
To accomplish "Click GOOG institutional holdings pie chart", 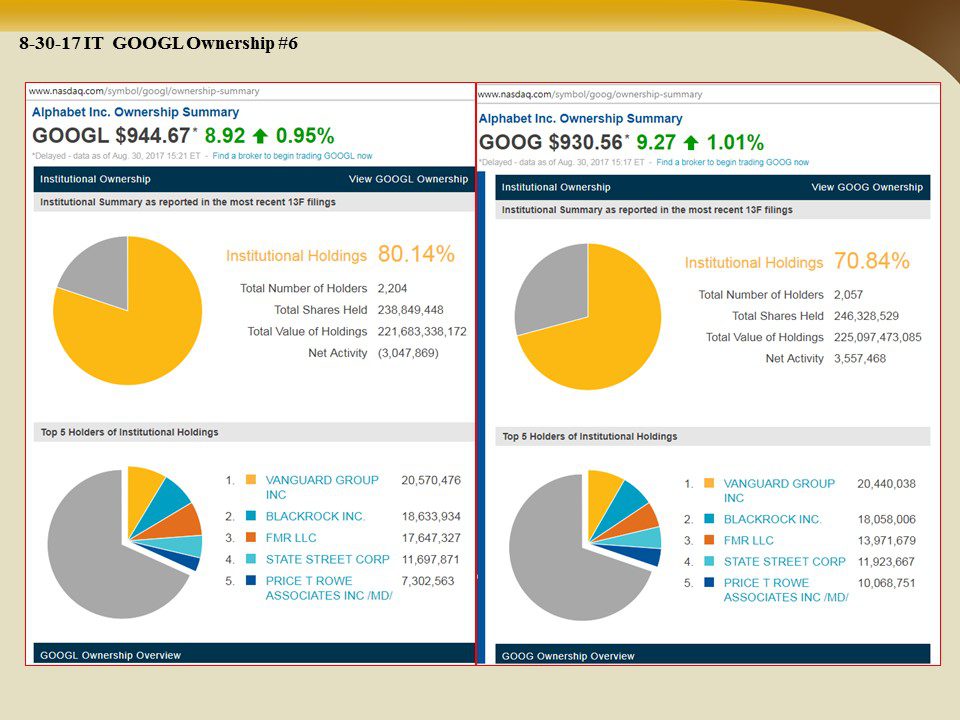I will click(588, 317).
